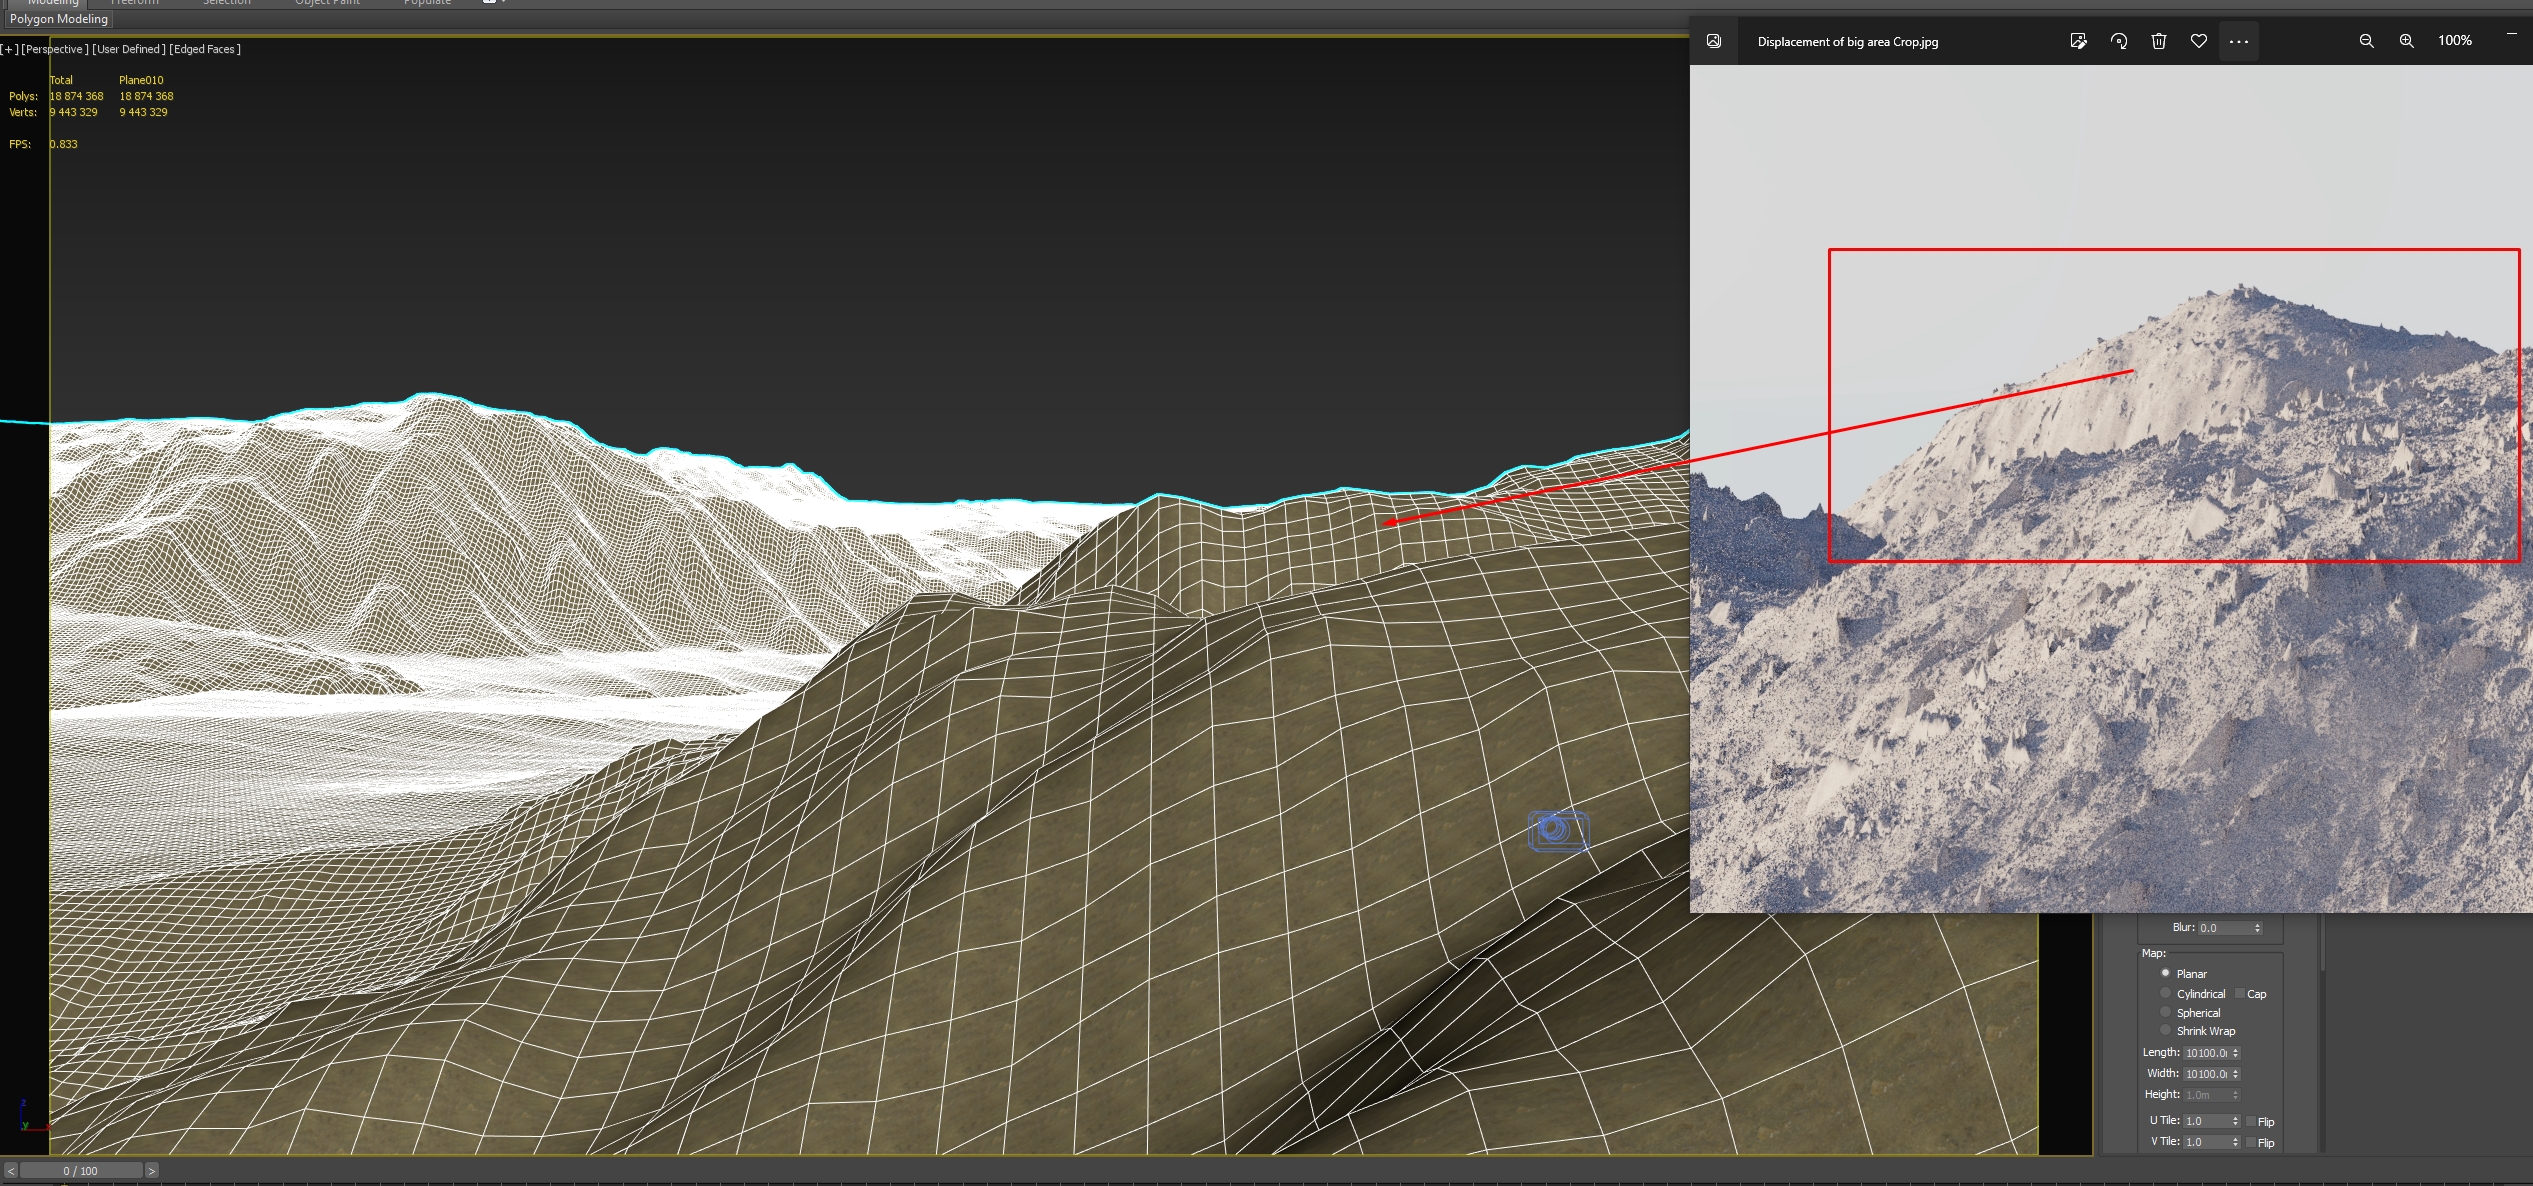The width and height of the screenshot is (2533, 1186).
Task: Click the Length spinner arrows
Action: (2235, 1053)
